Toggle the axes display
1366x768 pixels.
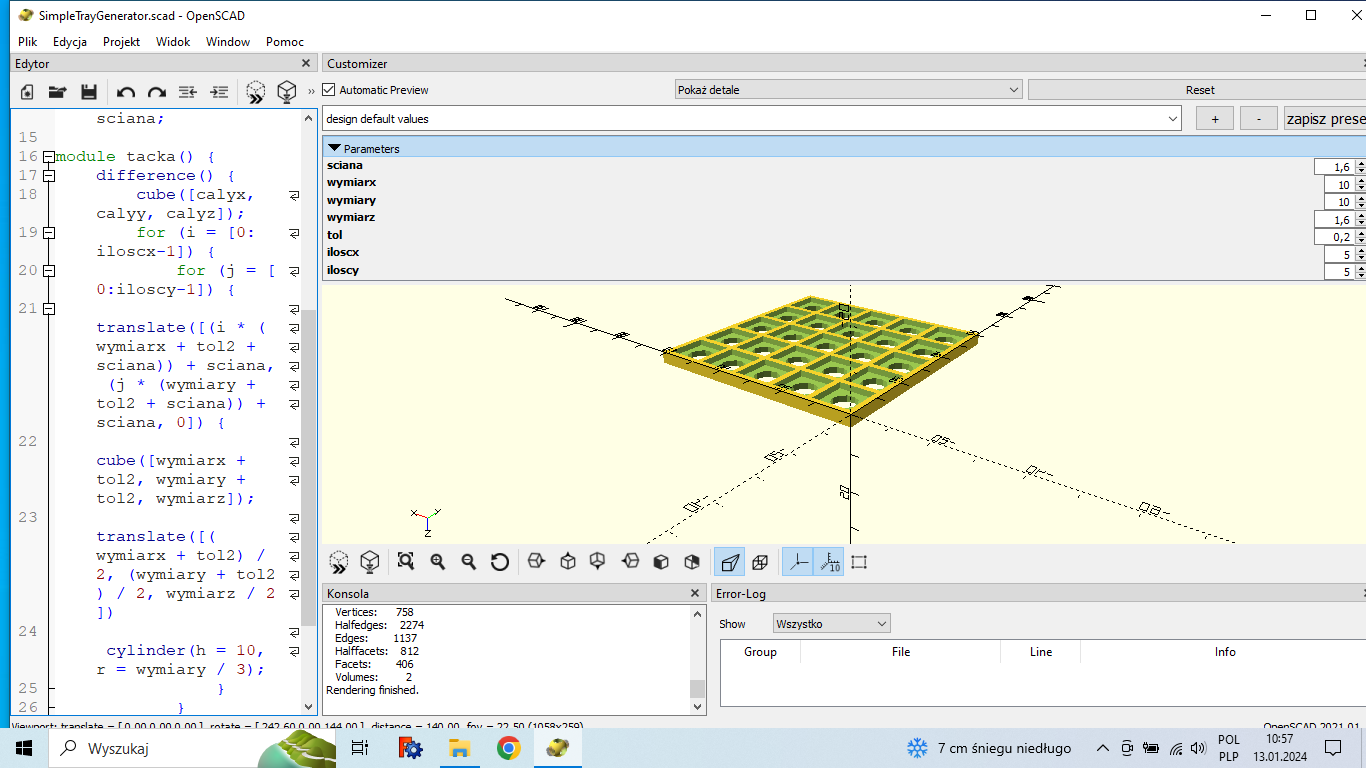[797, 561]
